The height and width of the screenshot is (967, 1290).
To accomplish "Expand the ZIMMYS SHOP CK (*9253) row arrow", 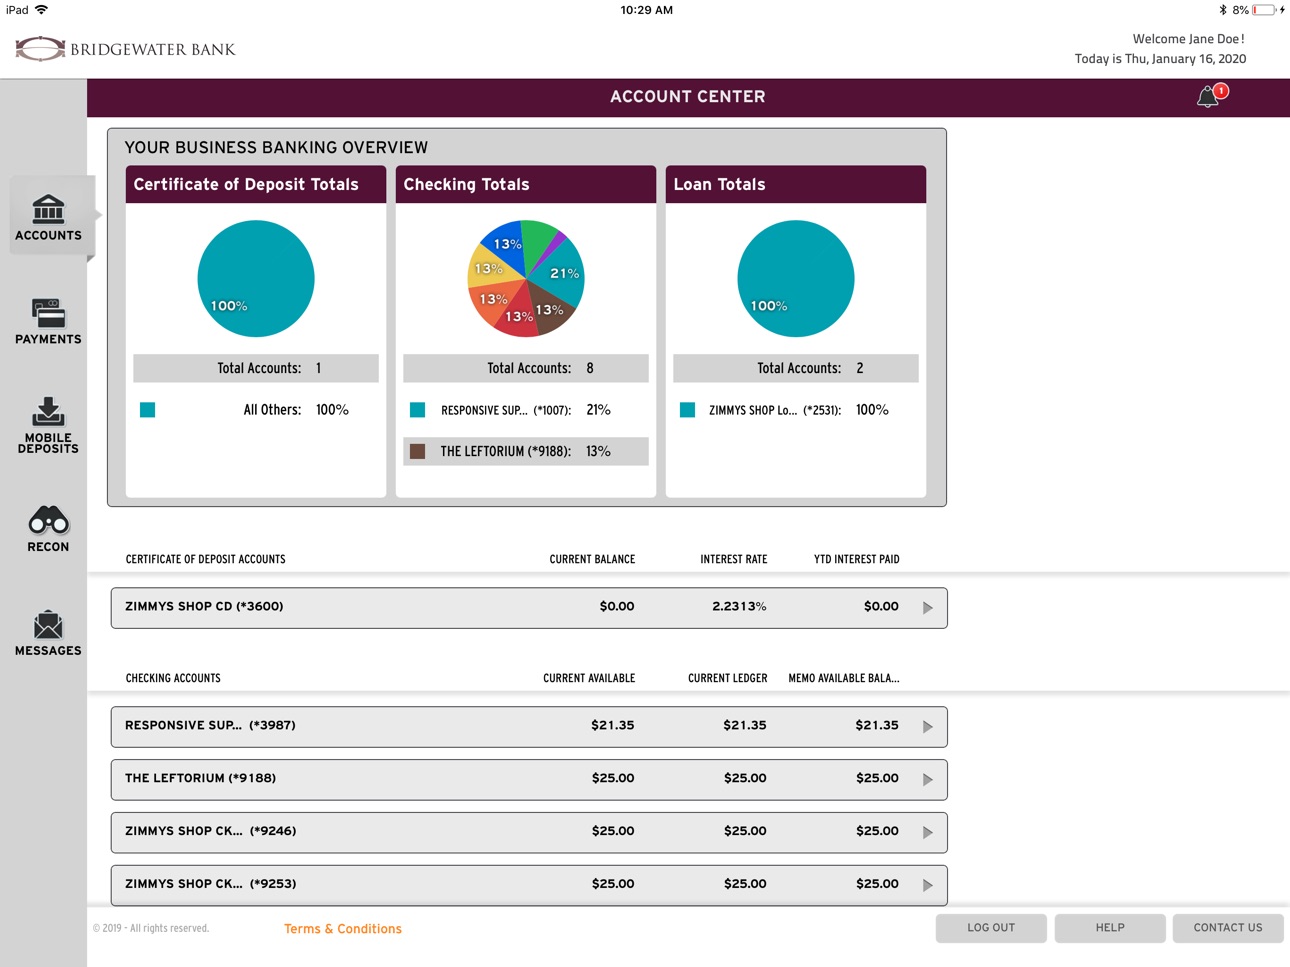I will [928, 886].
